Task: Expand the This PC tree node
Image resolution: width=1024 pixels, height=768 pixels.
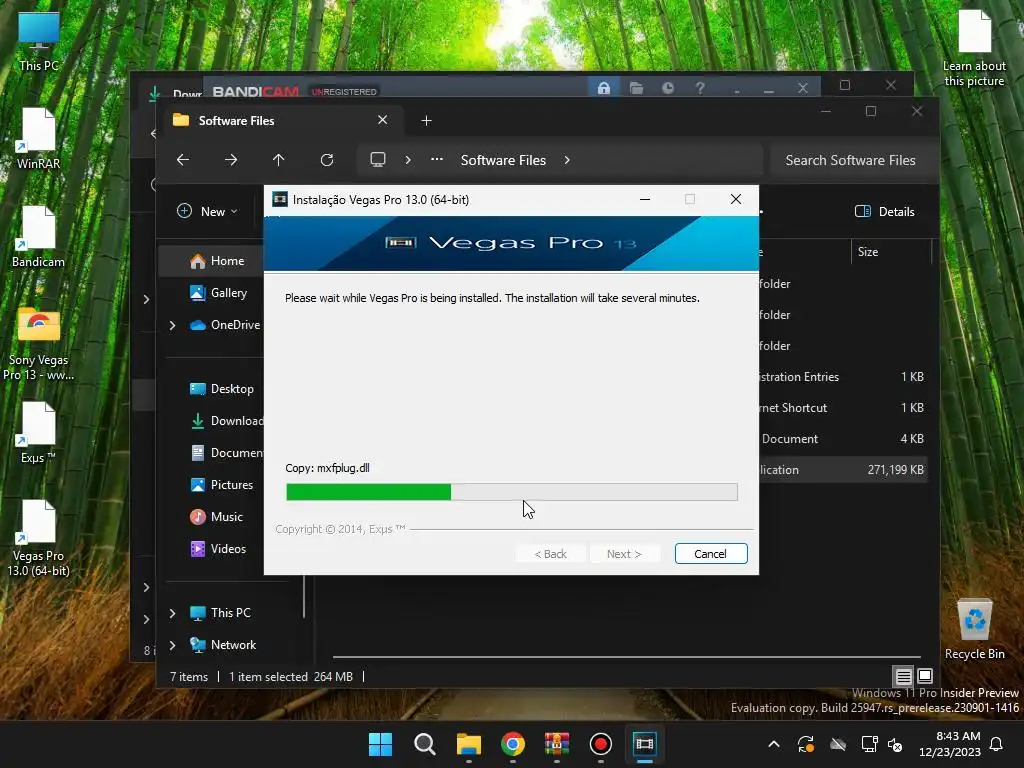Action: coord(172,613)
